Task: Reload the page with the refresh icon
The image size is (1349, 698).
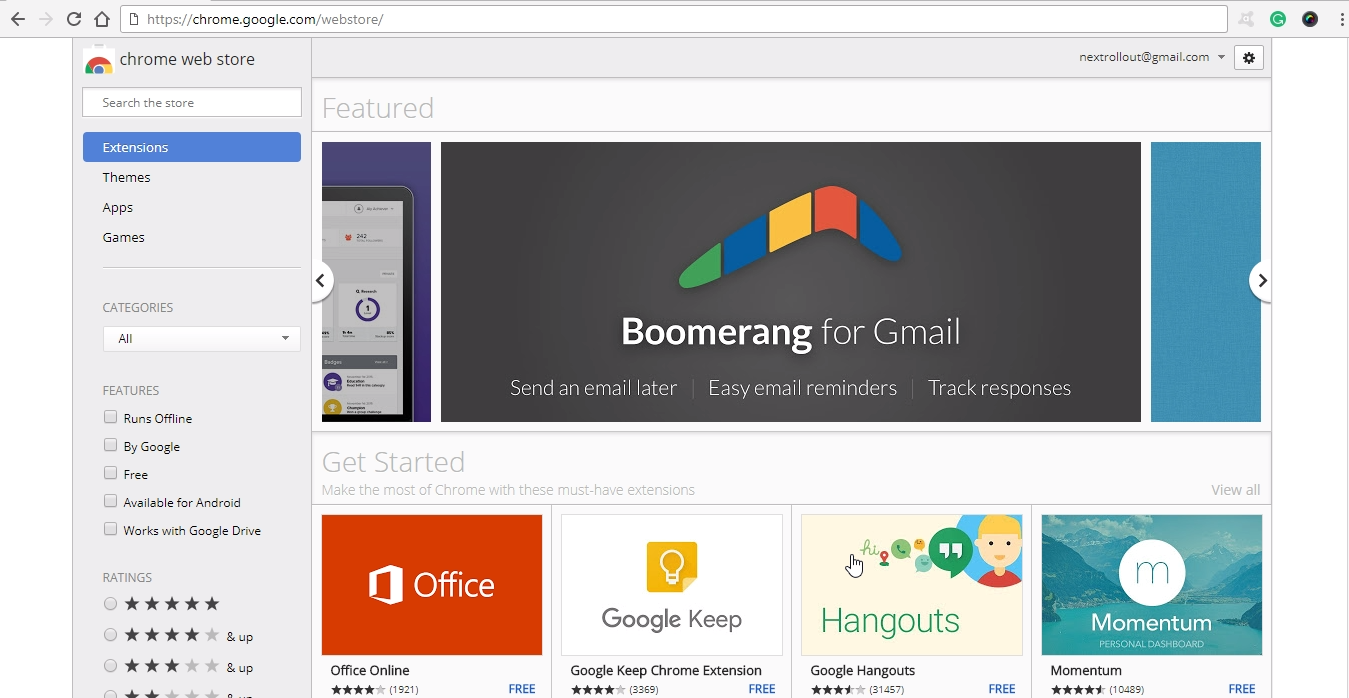Action: [x=73, y=19]
